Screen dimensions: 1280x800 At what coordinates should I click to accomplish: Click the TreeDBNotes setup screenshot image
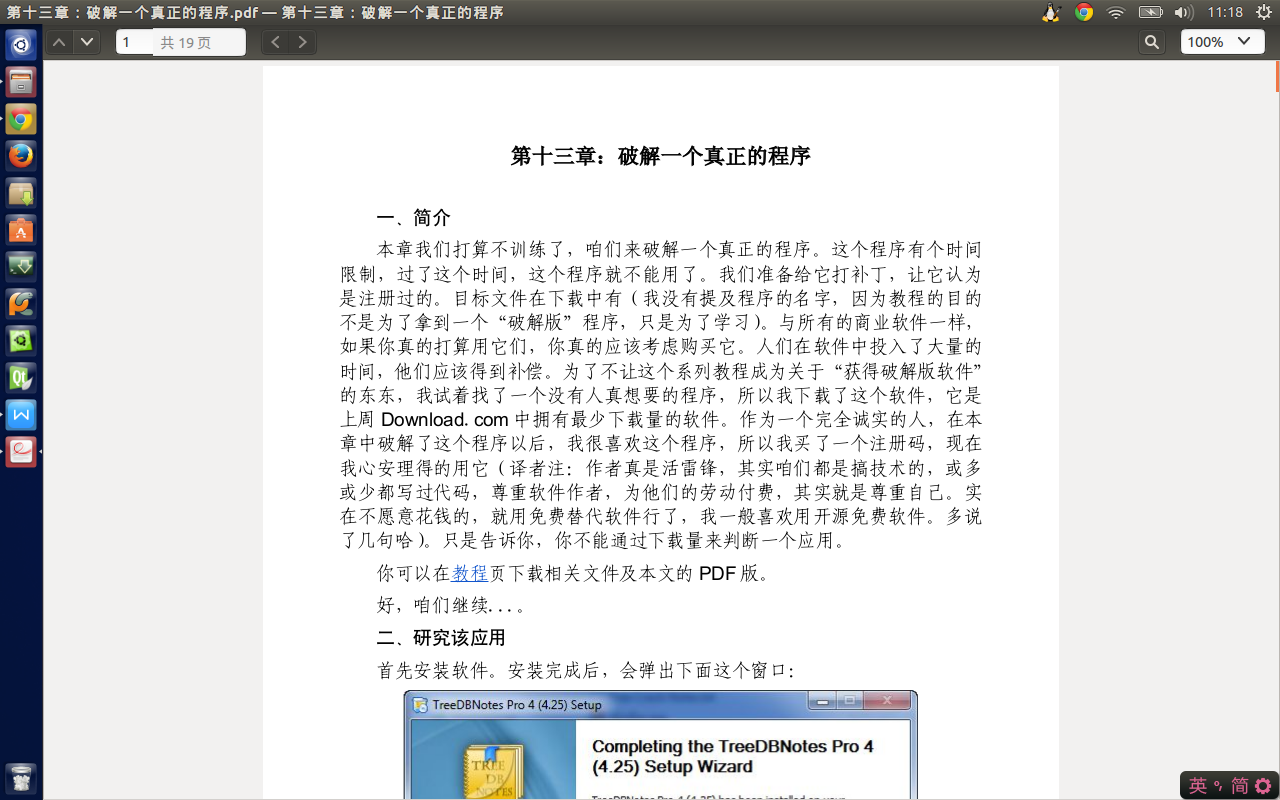pyautogui.click(x=660, y=745)
